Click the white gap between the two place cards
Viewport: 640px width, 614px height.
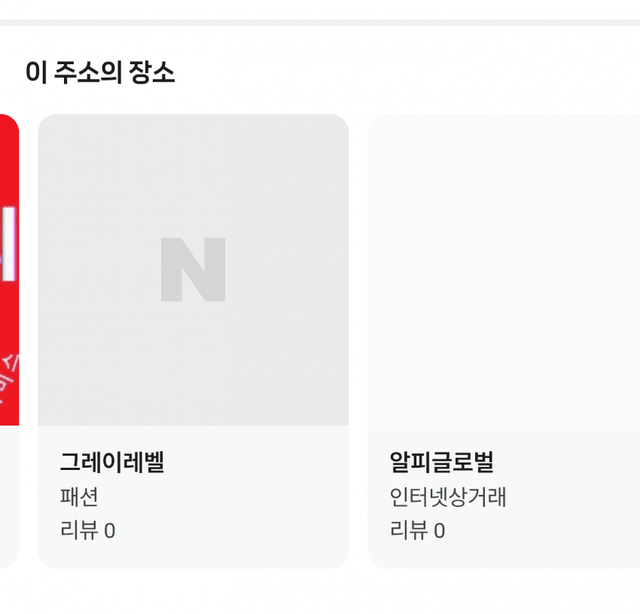[x=358, y=340]
